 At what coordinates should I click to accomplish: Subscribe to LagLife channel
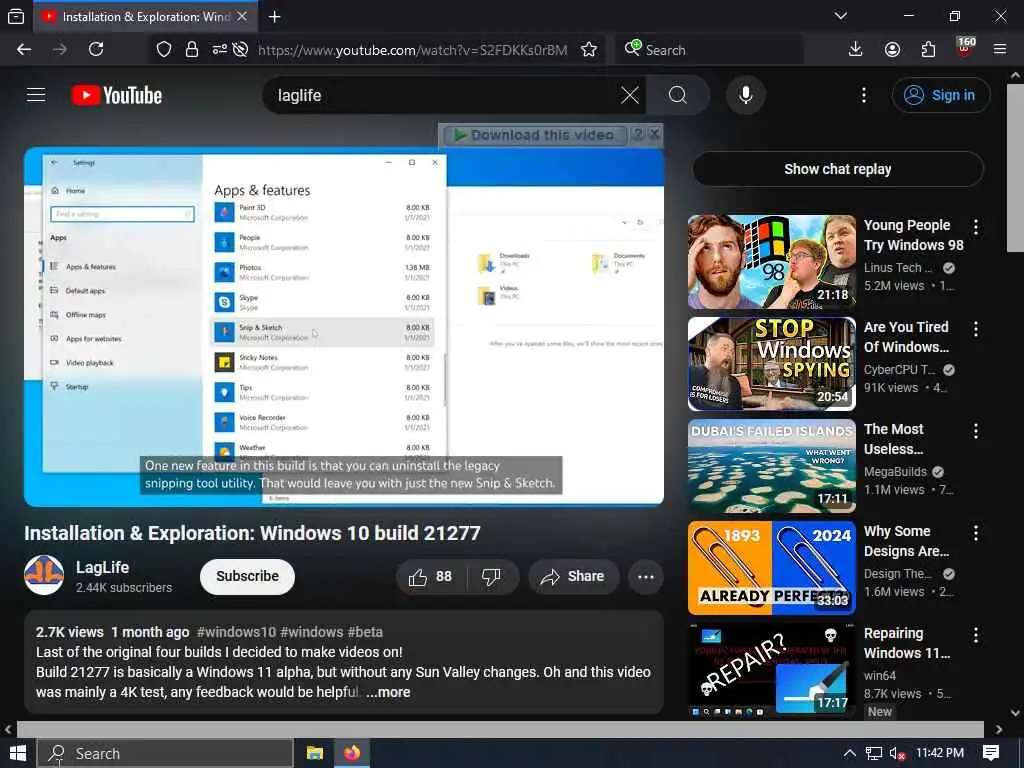coord(248,577)
